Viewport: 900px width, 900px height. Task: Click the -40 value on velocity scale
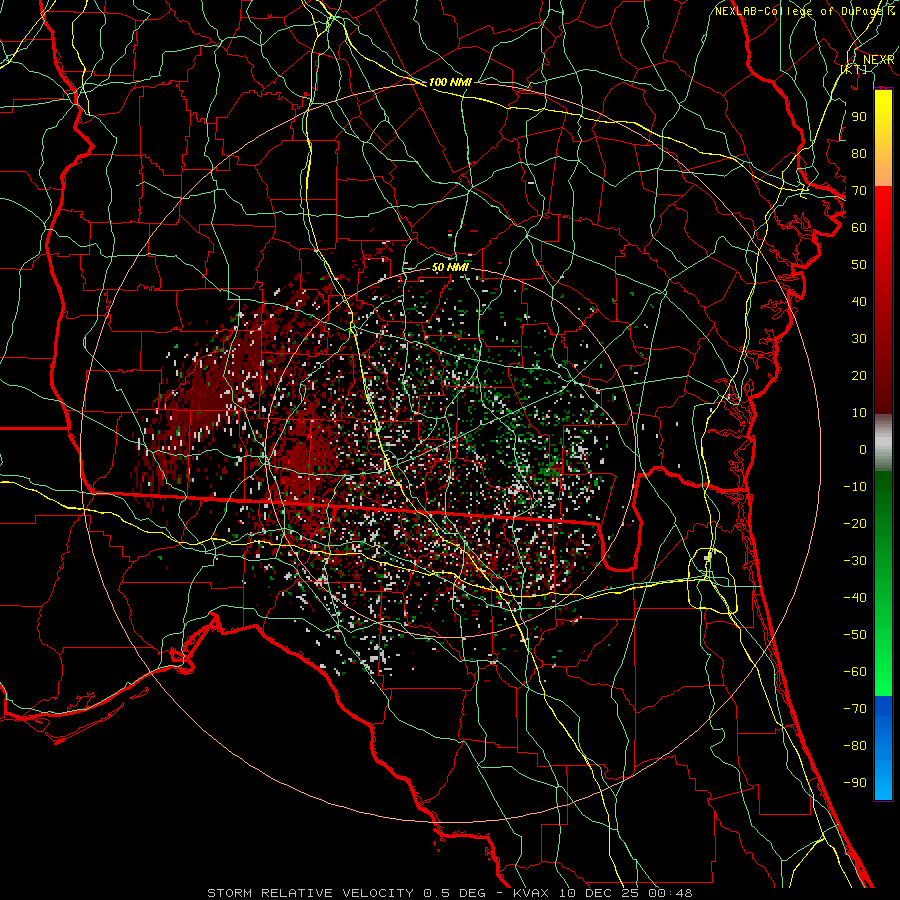(x=855, y=598)
